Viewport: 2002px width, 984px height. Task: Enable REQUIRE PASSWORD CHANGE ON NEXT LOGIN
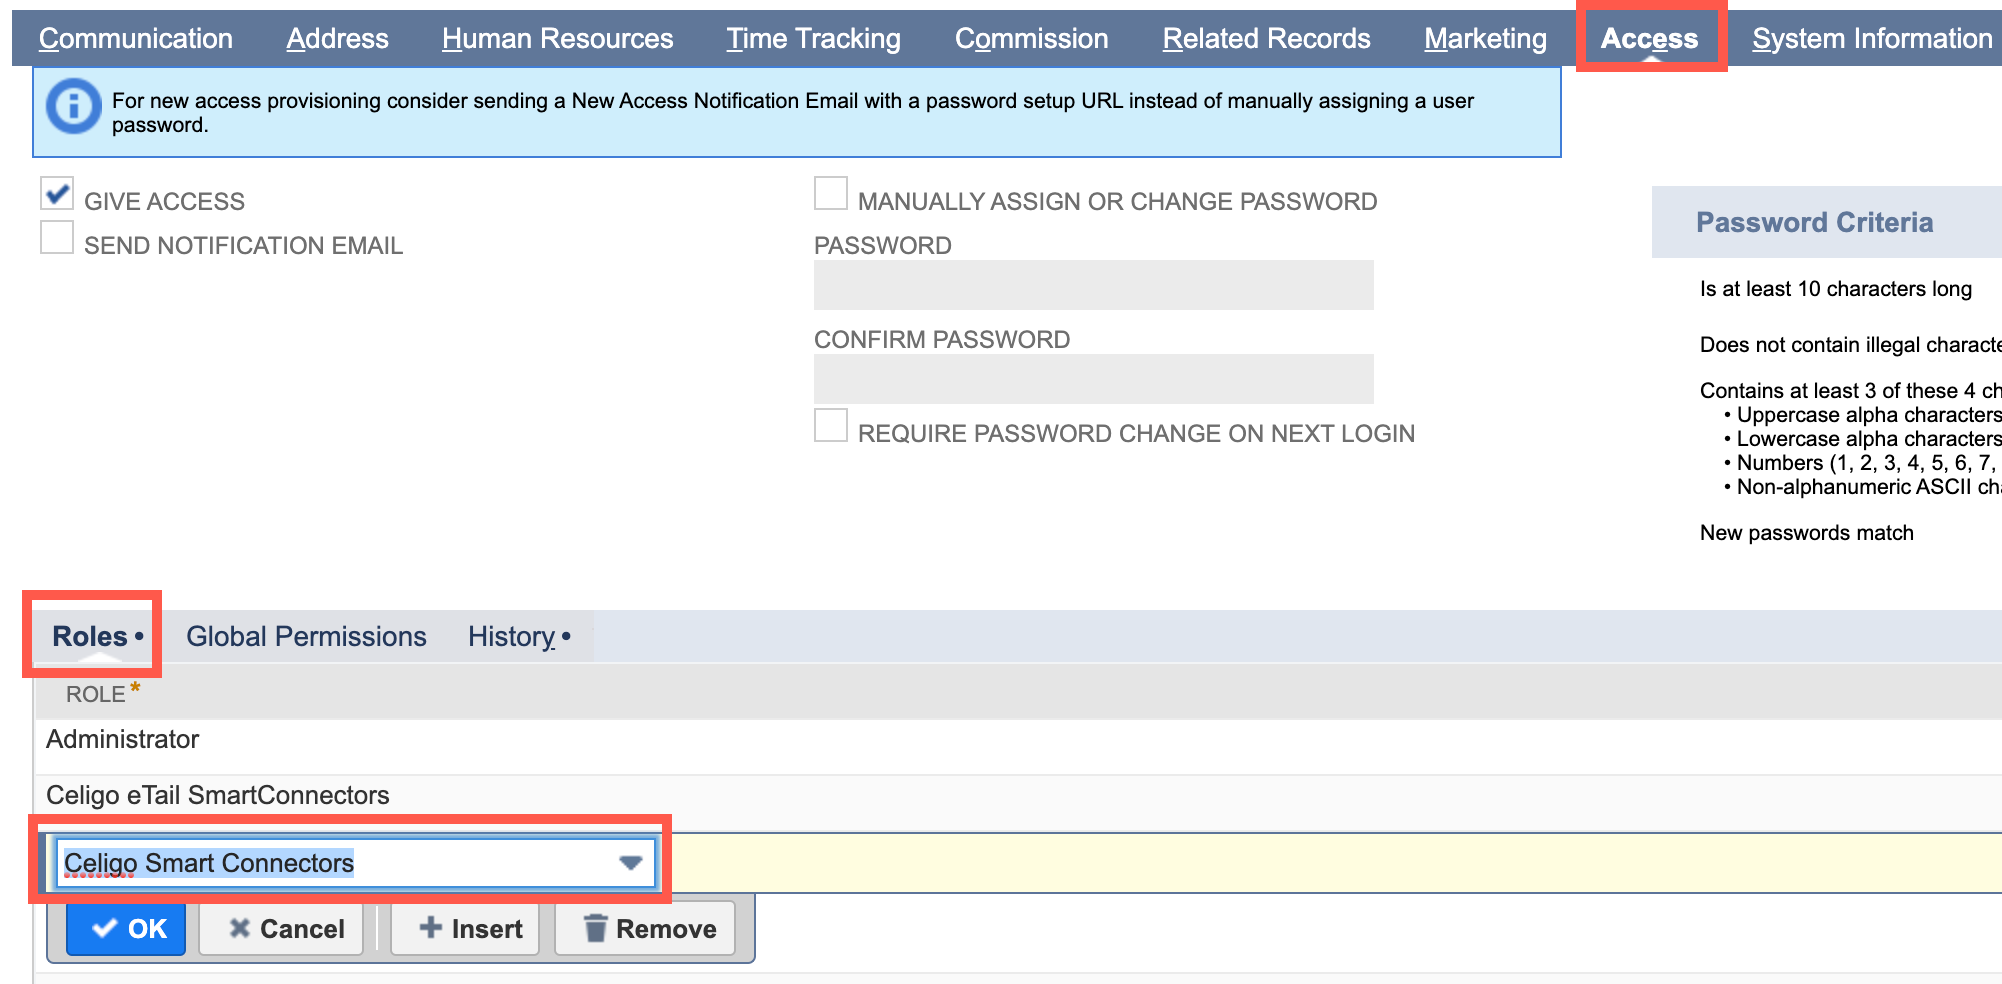click(828, 425)
